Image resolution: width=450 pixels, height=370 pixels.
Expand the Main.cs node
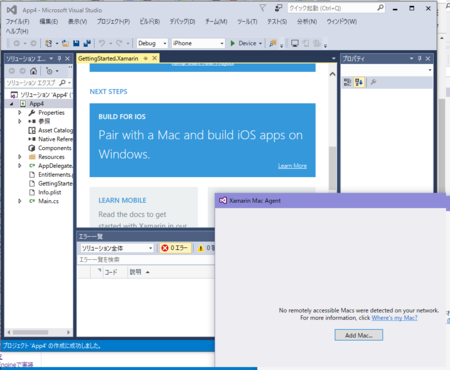(20, 201)
